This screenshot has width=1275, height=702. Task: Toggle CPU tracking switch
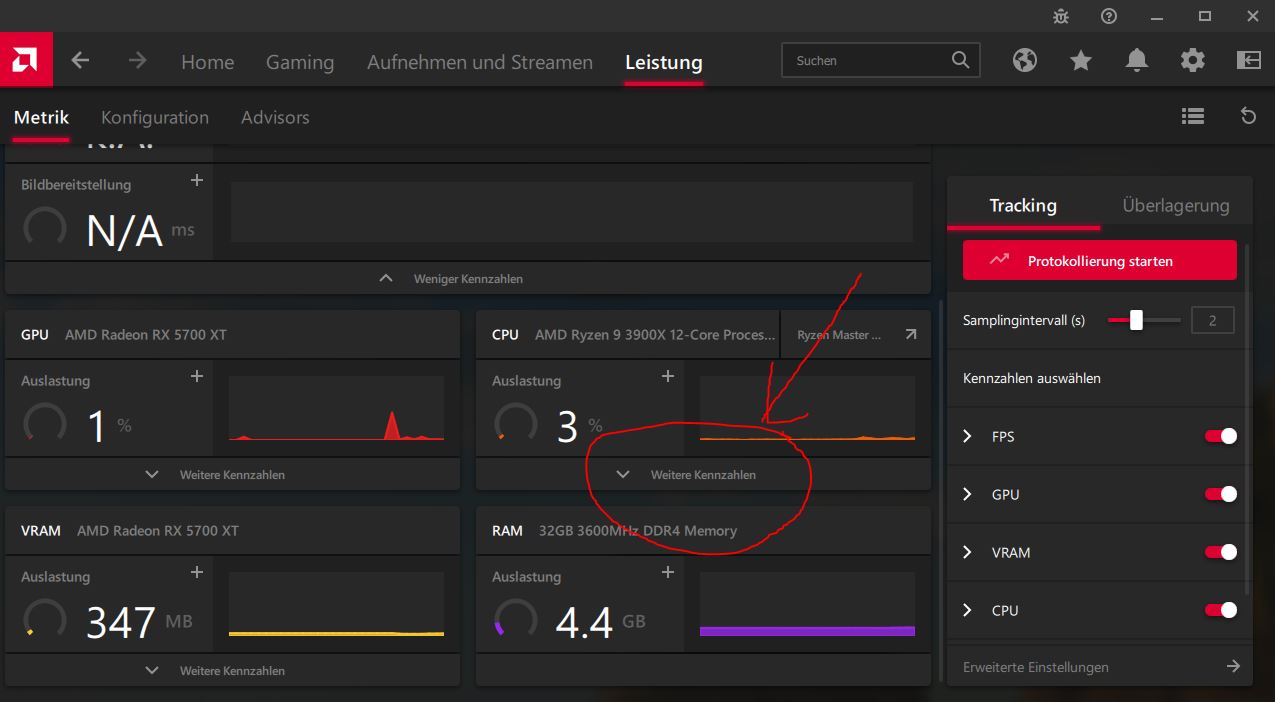tap(1221, 610)
